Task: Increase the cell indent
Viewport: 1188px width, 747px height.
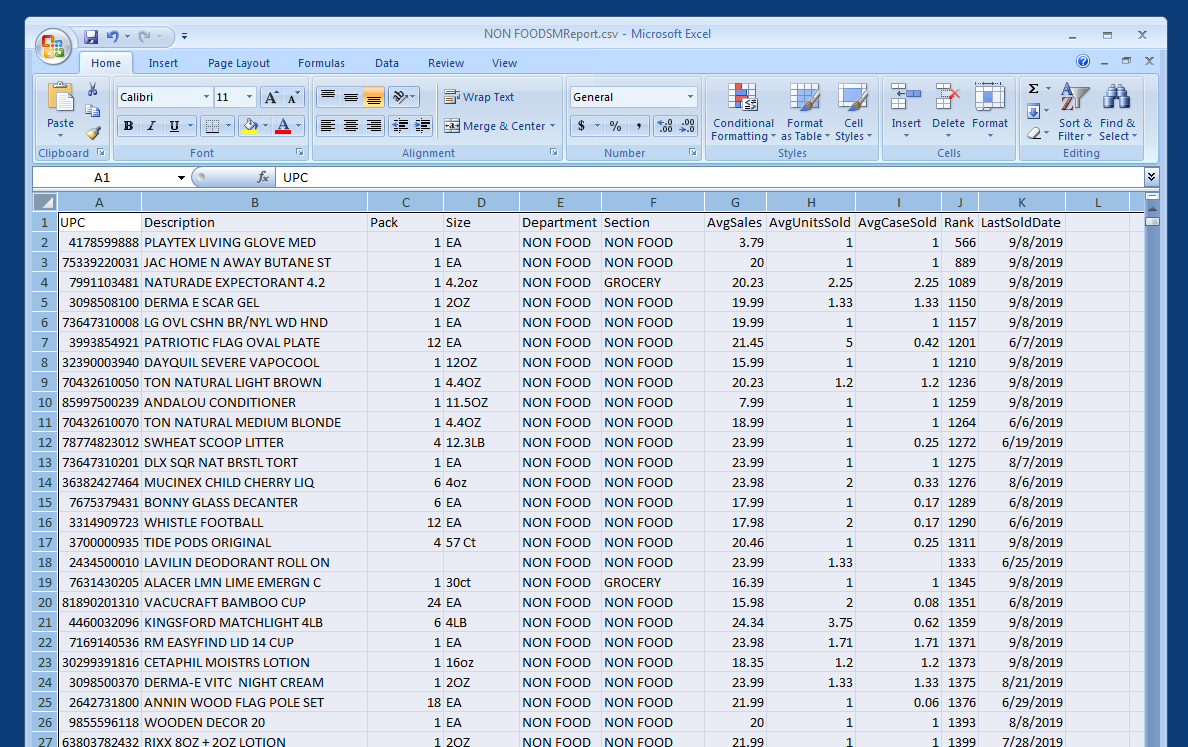Action: [423, 126]
